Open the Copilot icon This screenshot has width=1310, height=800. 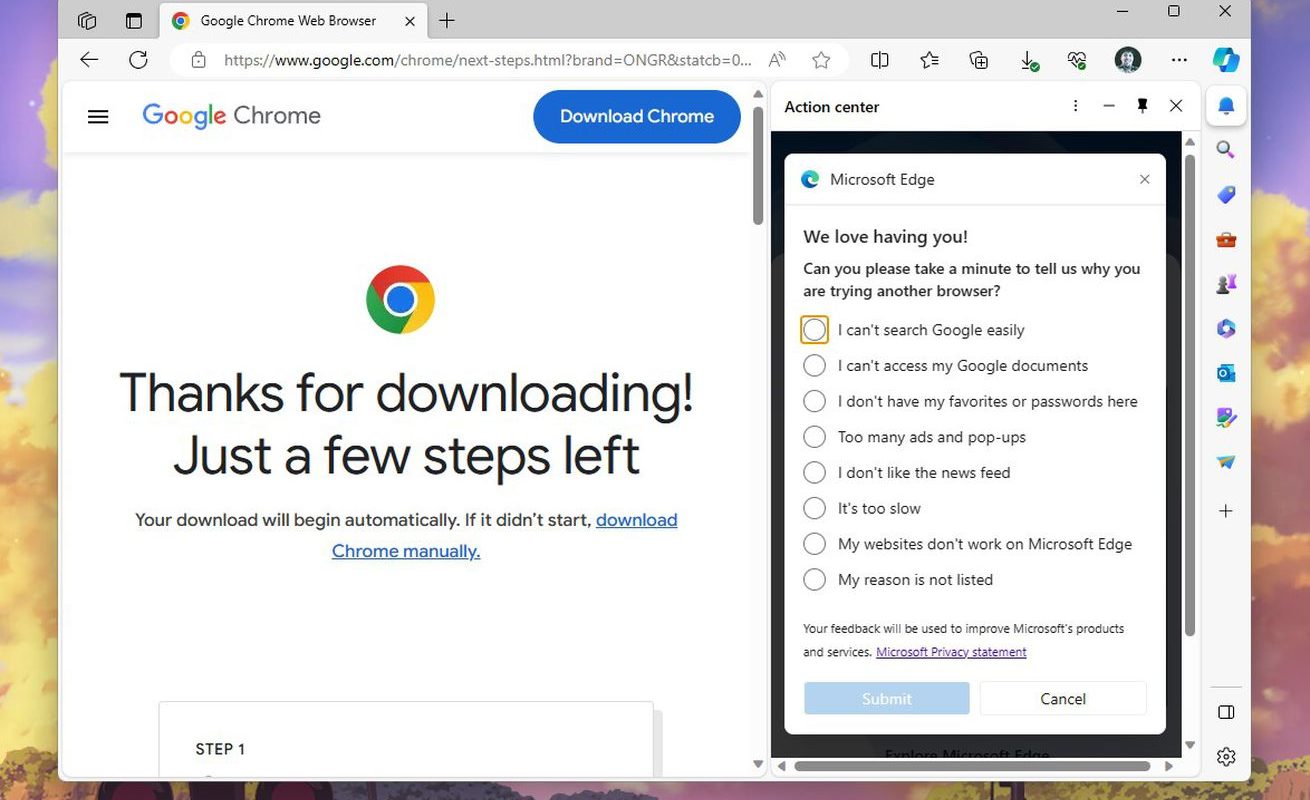pyautogui.click(x=1226, y=60)
